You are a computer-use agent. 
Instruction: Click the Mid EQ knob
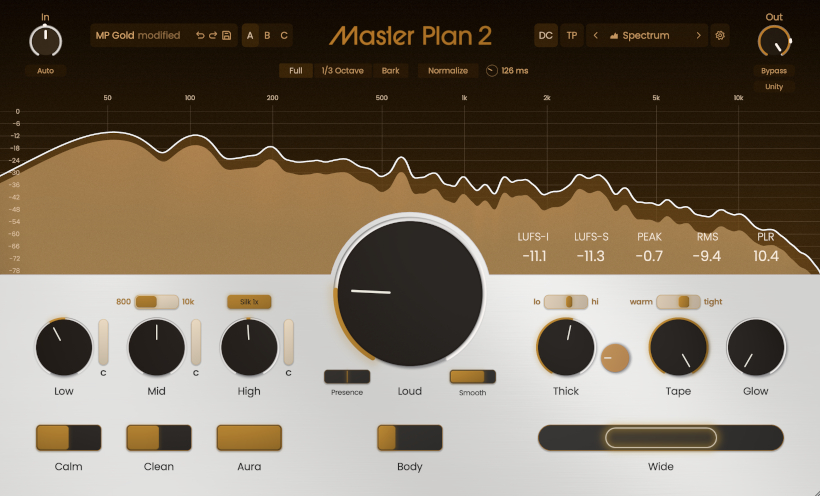[x=156, y=347]
